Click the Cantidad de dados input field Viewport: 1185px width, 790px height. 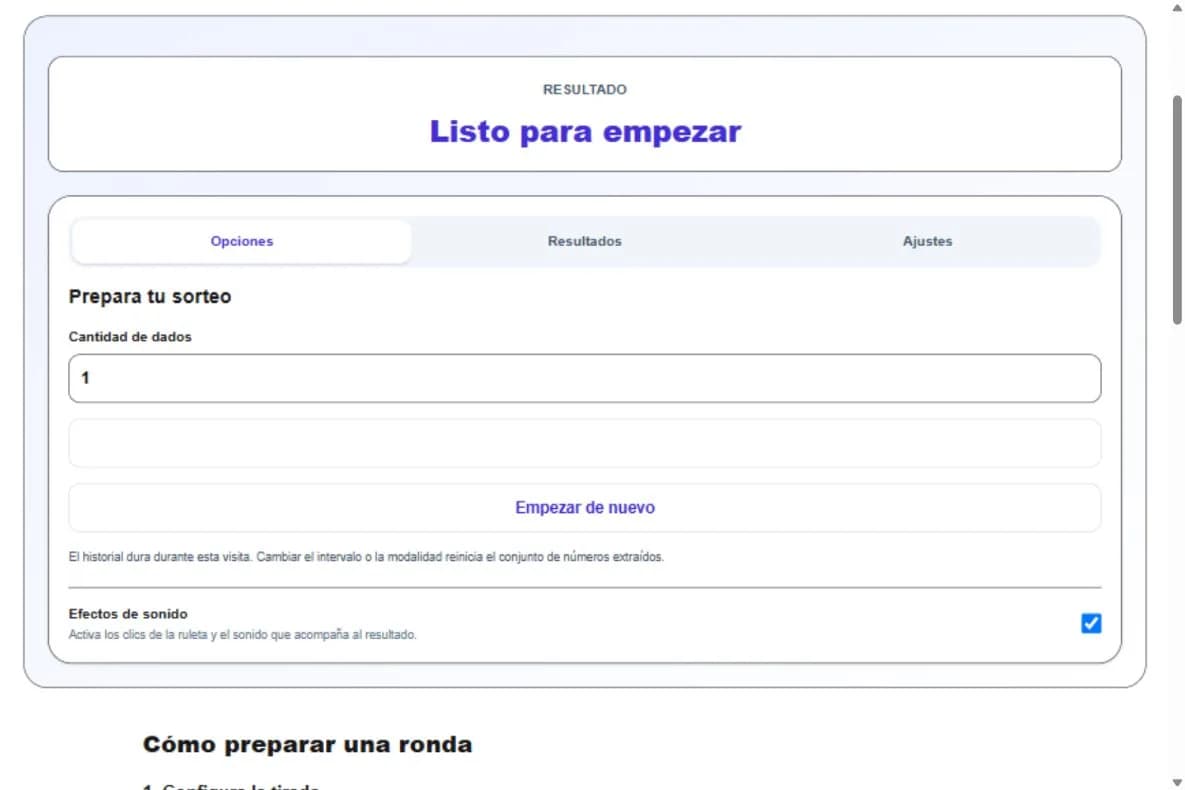[x=584, y=378]
